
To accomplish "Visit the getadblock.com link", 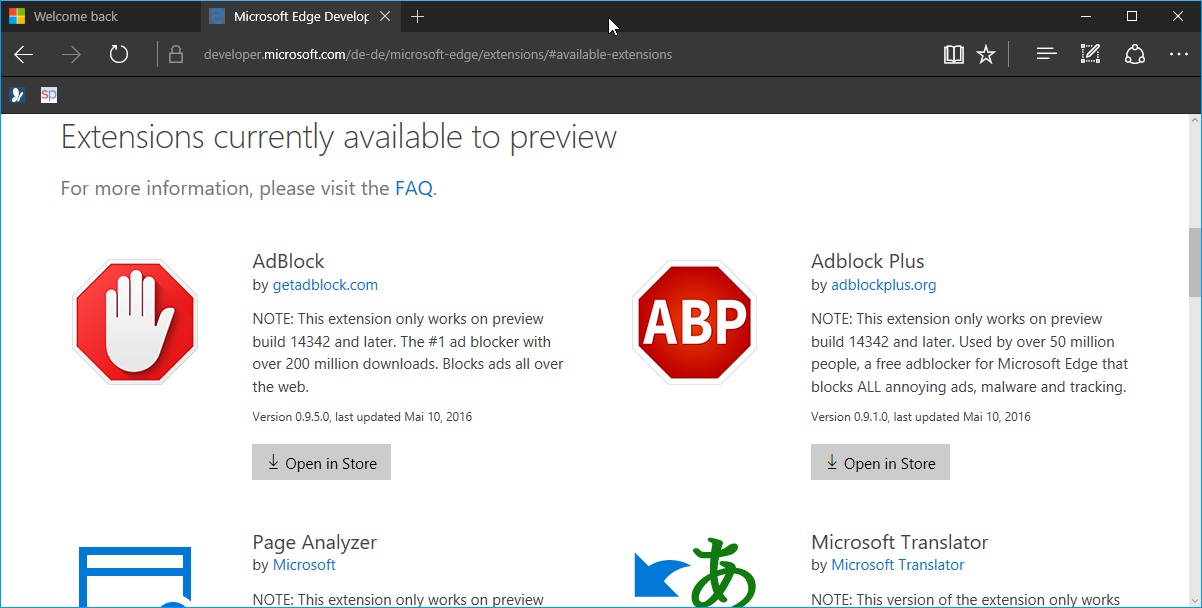I will (325, 285).
